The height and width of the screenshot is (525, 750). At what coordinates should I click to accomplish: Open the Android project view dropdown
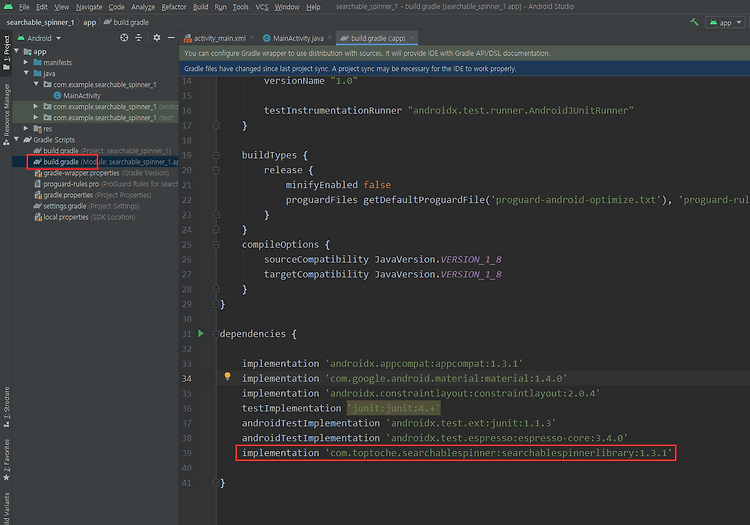pyautogui.click(x=39, y=38)
